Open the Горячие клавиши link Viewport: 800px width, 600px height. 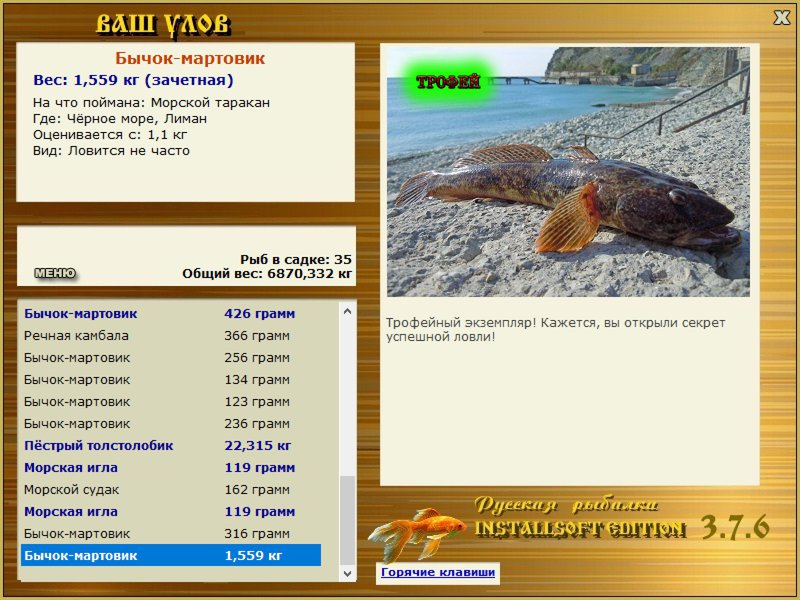pyautogui.click(x=438, y=572)
